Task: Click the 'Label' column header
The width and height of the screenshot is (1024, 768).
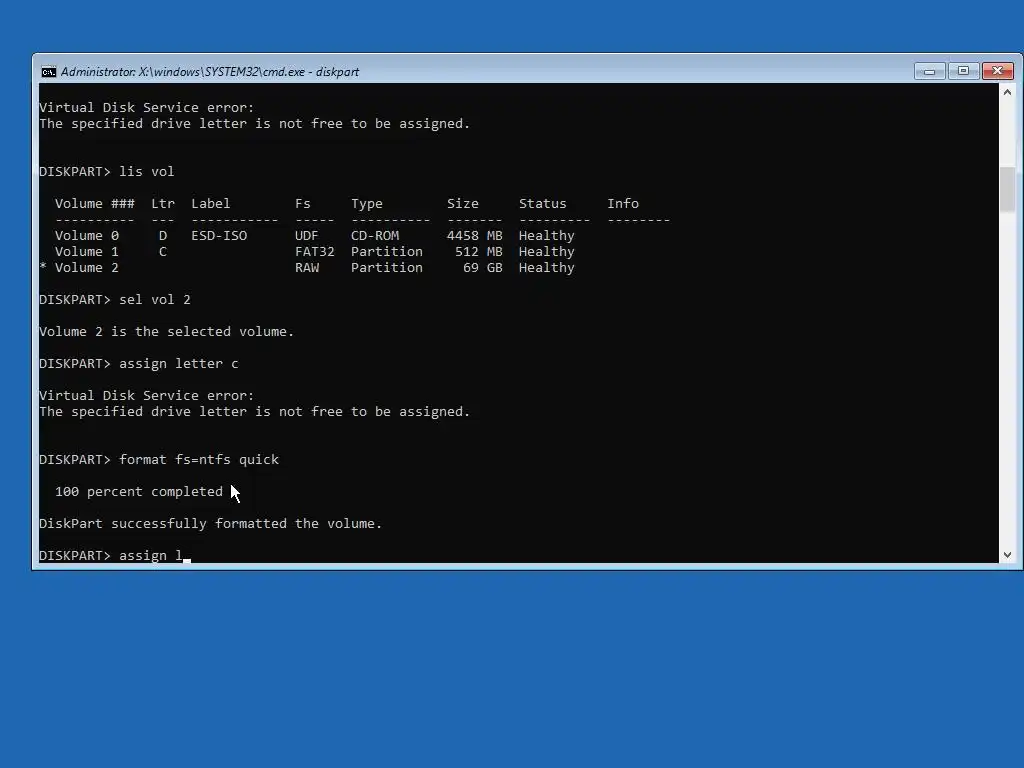Action: coord(210,203)
